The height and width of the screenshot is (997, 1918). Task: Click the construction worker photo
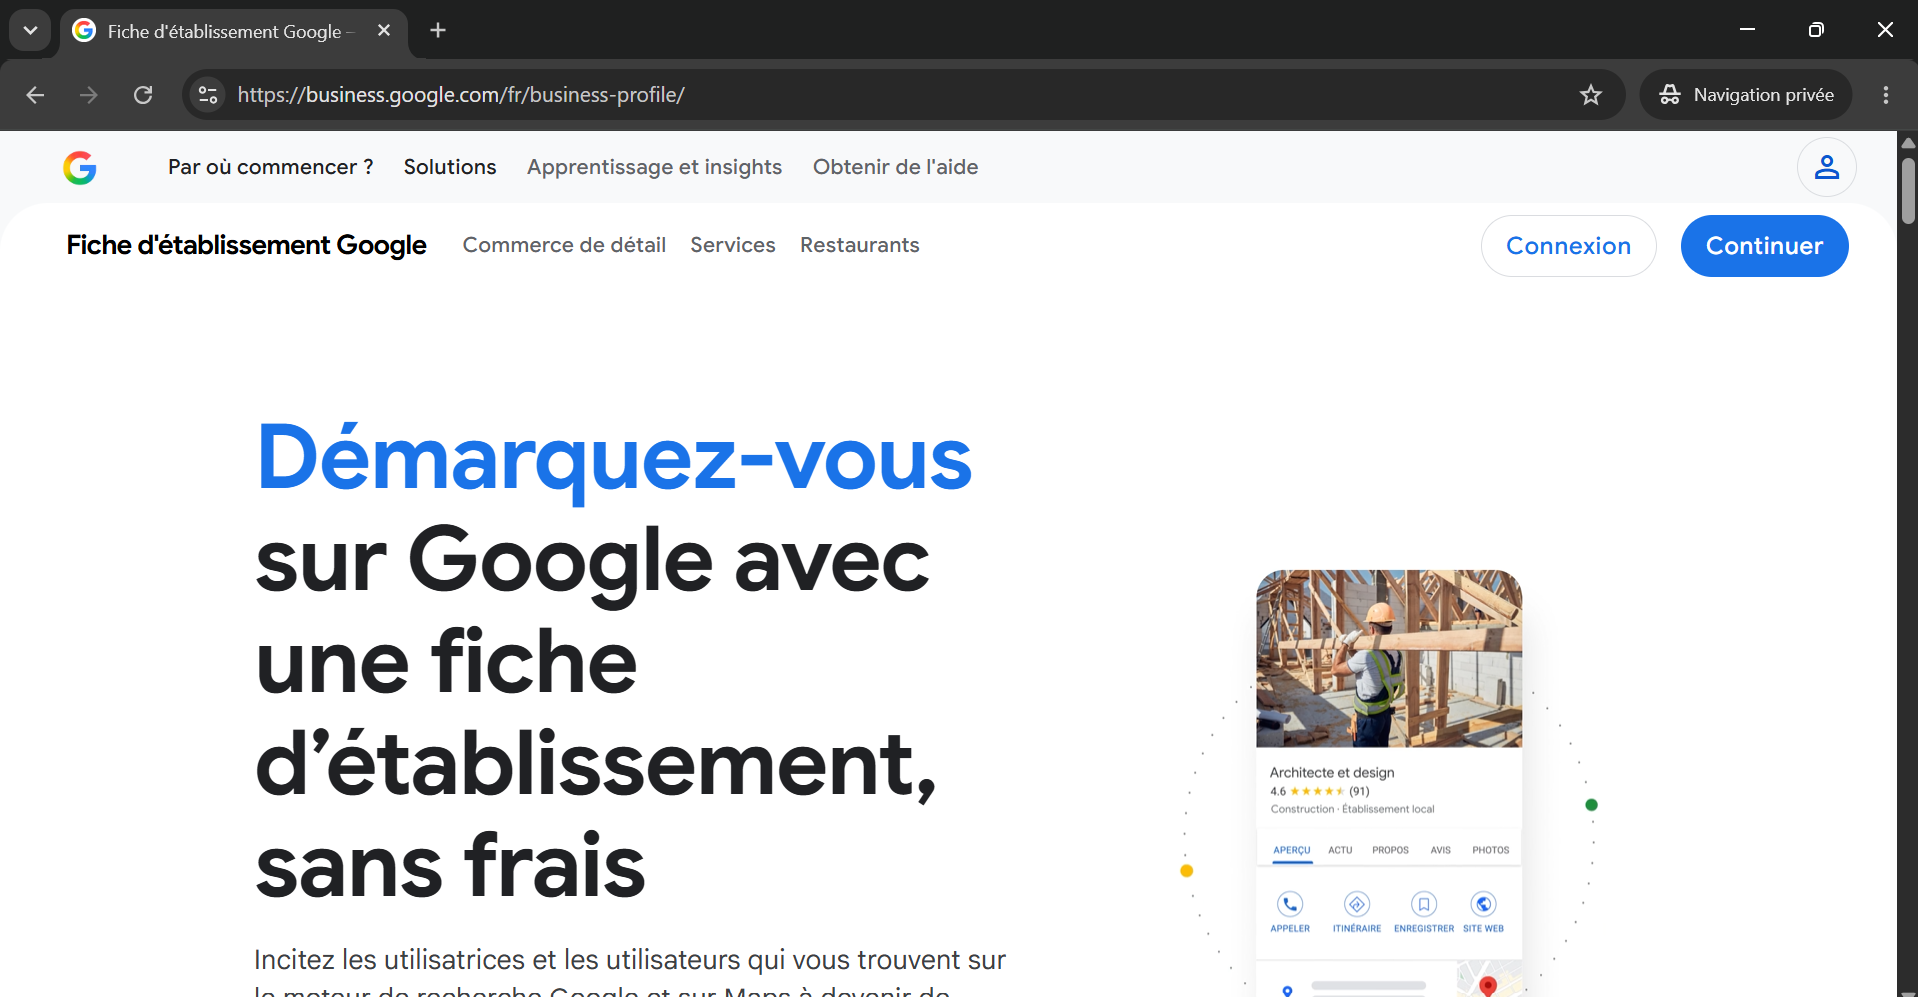click(1389, 659)
